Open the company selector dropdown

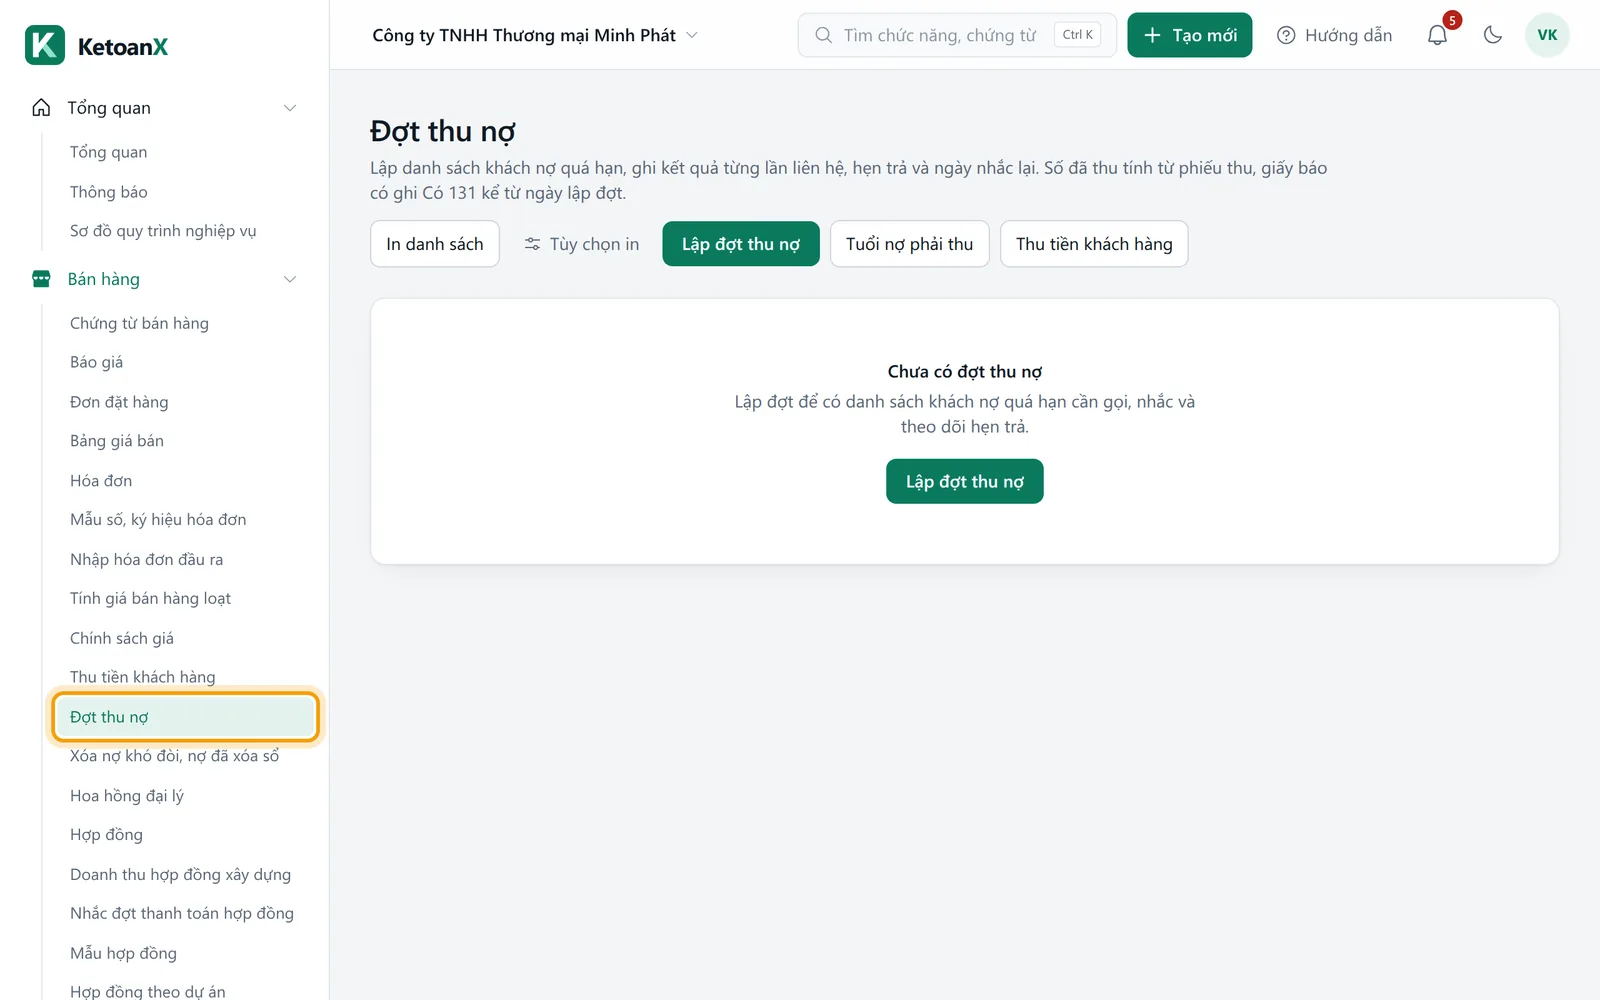535,35
